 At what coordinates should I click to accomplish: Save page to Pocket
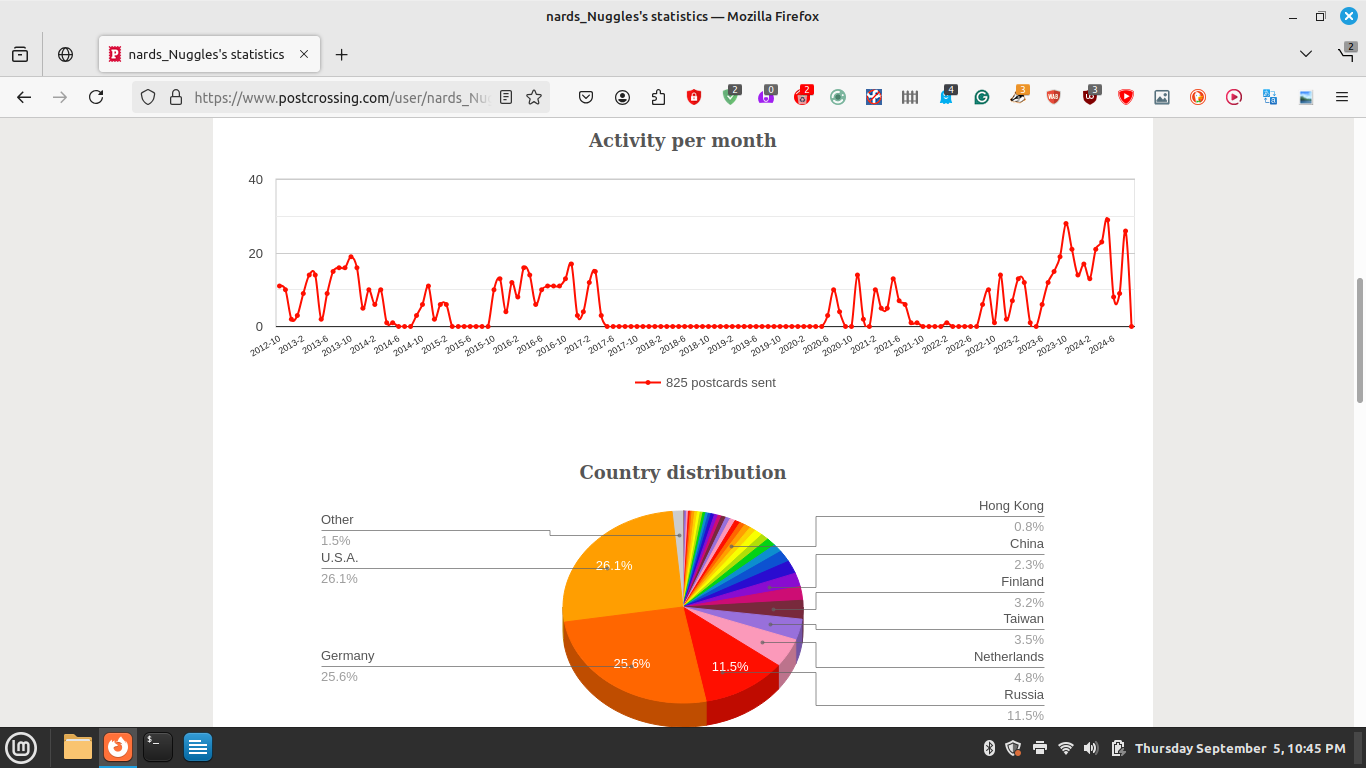586,97
